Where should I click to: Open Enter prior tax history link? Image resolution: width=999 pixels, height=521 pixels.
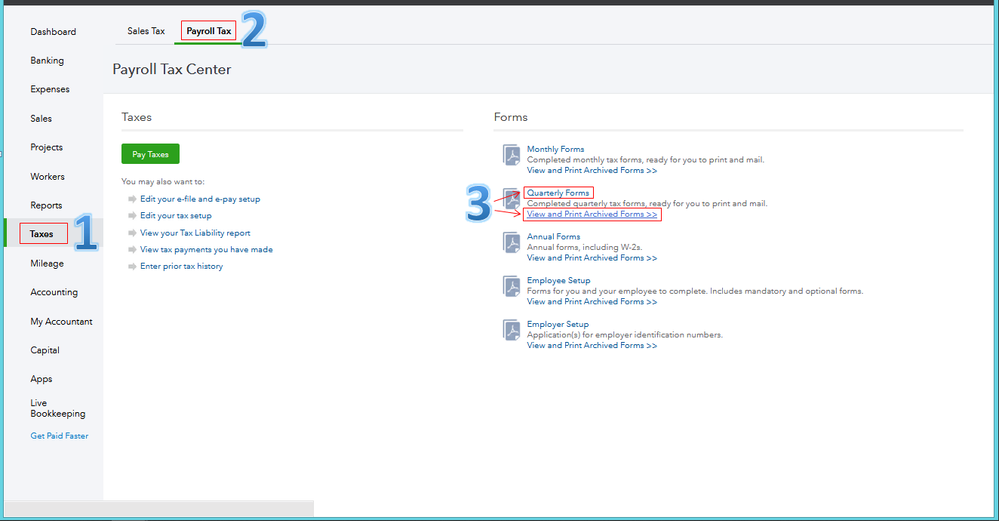coord(182,266)
